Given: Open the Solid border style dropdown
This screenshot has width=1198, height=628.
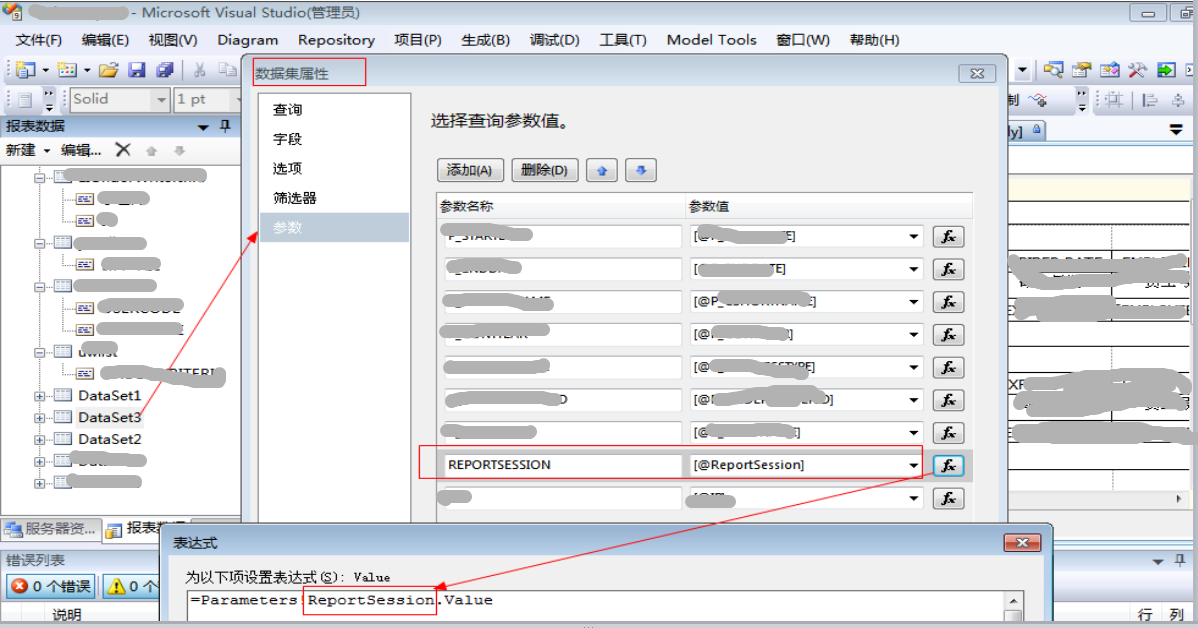Looking at the screenshot, I should pyautogui.click(x=160, y=99).
